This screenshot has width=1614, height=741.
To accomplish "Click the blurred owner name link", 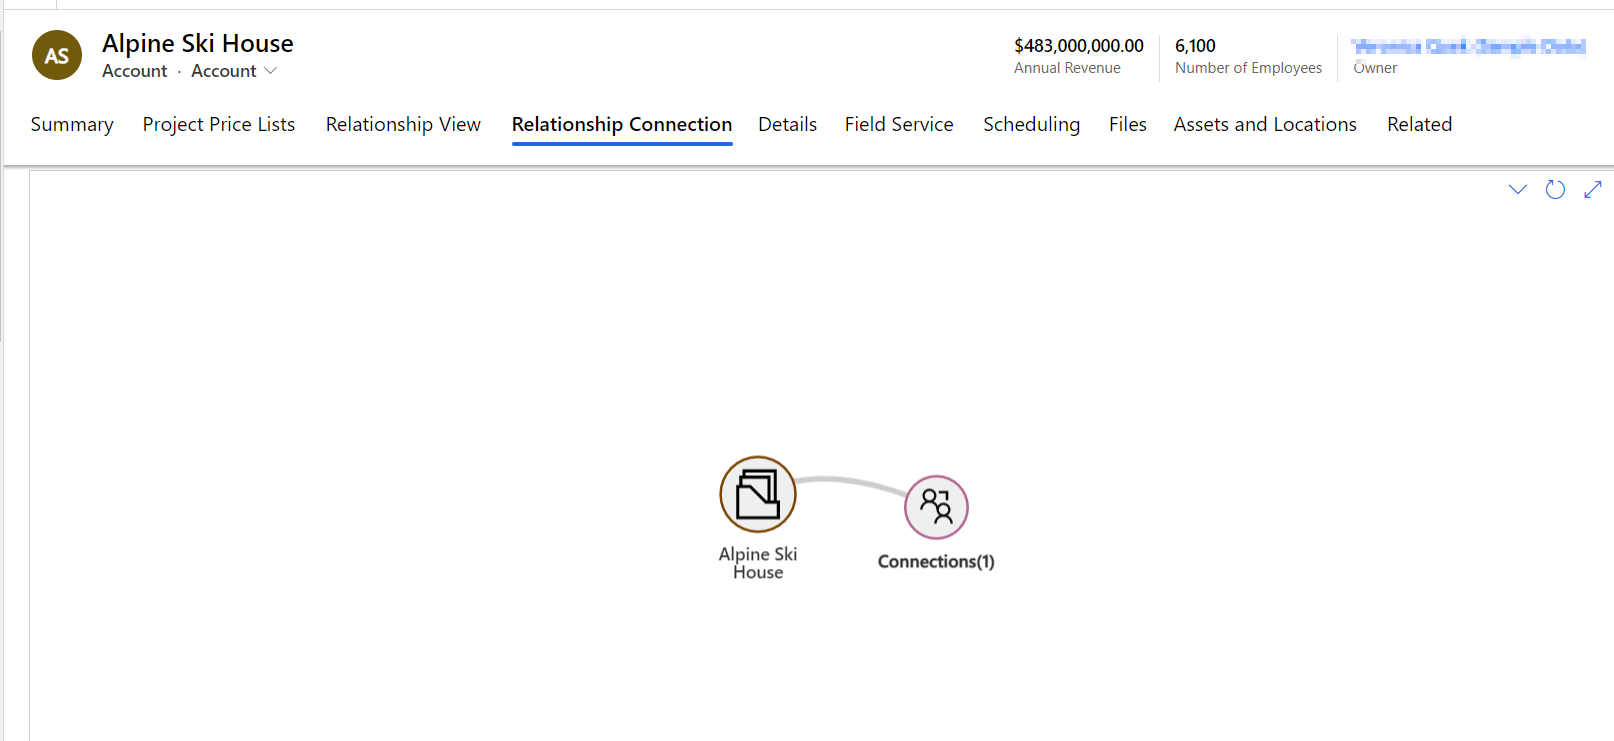I will coord(1468,46).
